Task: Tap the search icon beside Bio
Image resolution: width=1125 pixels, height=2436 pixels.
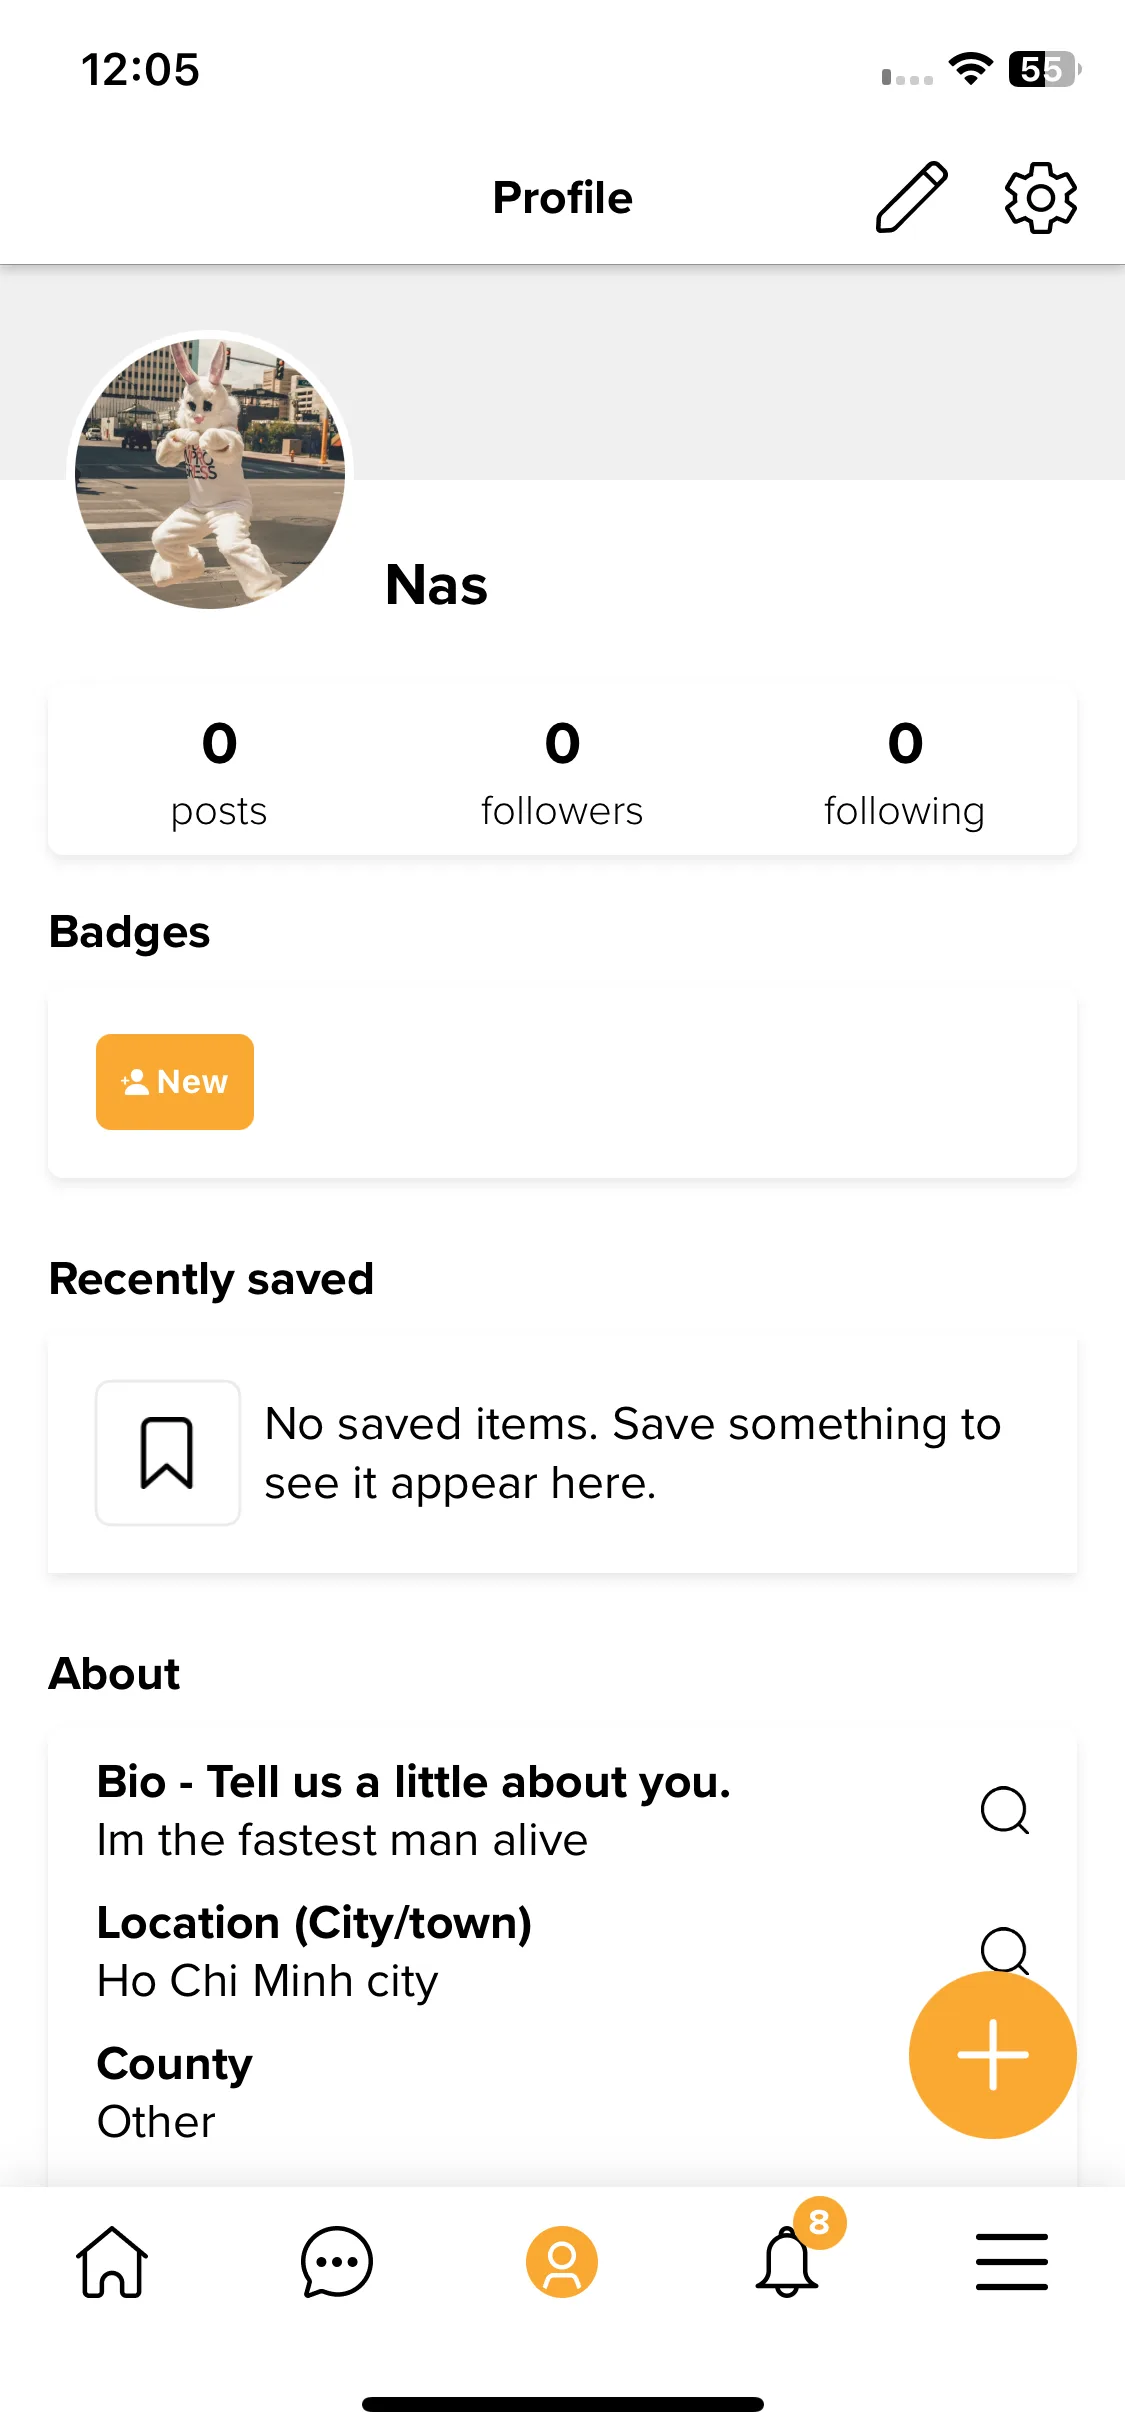Action: click(1004, 1810)
